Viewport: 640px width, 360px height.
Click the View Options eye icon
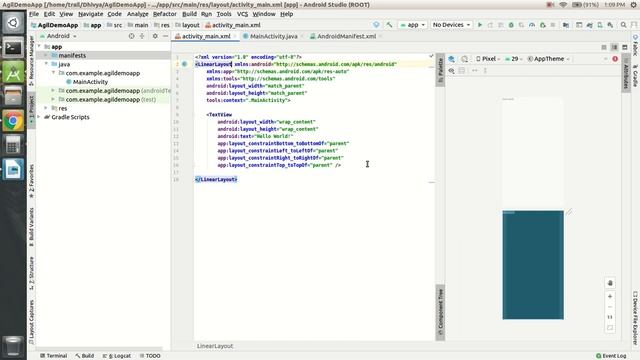(x=451, y=70)
